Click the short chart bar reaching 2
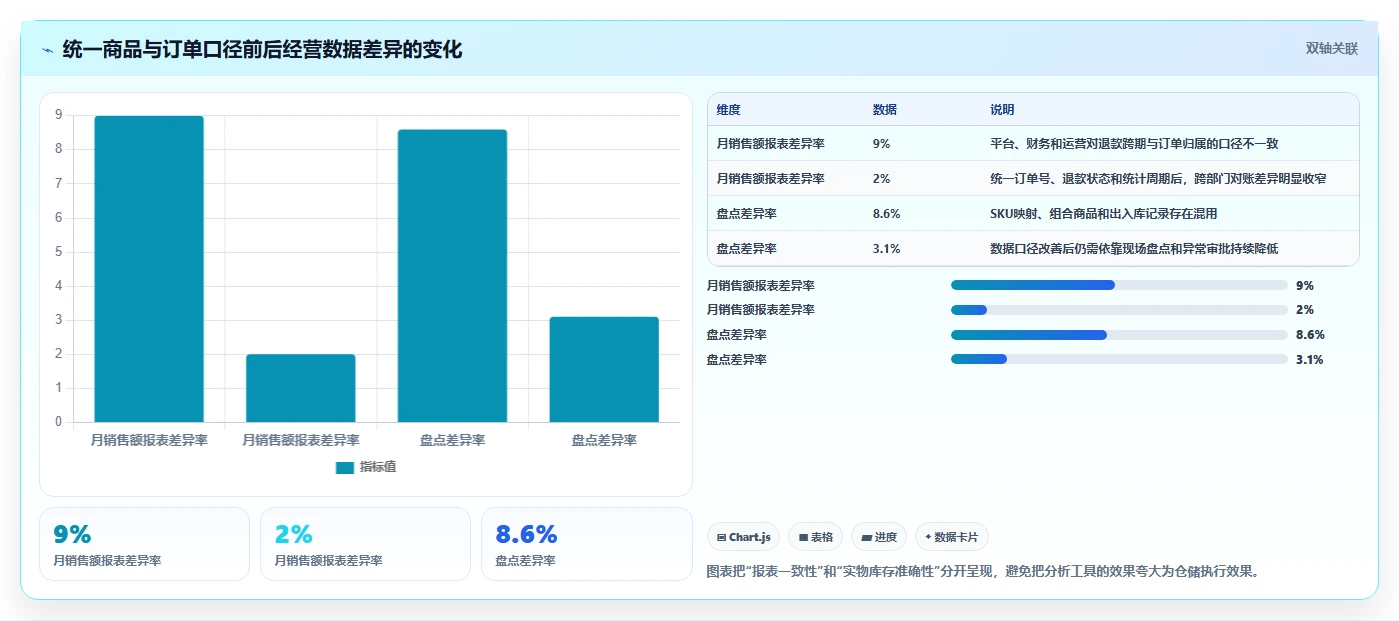 301,388
